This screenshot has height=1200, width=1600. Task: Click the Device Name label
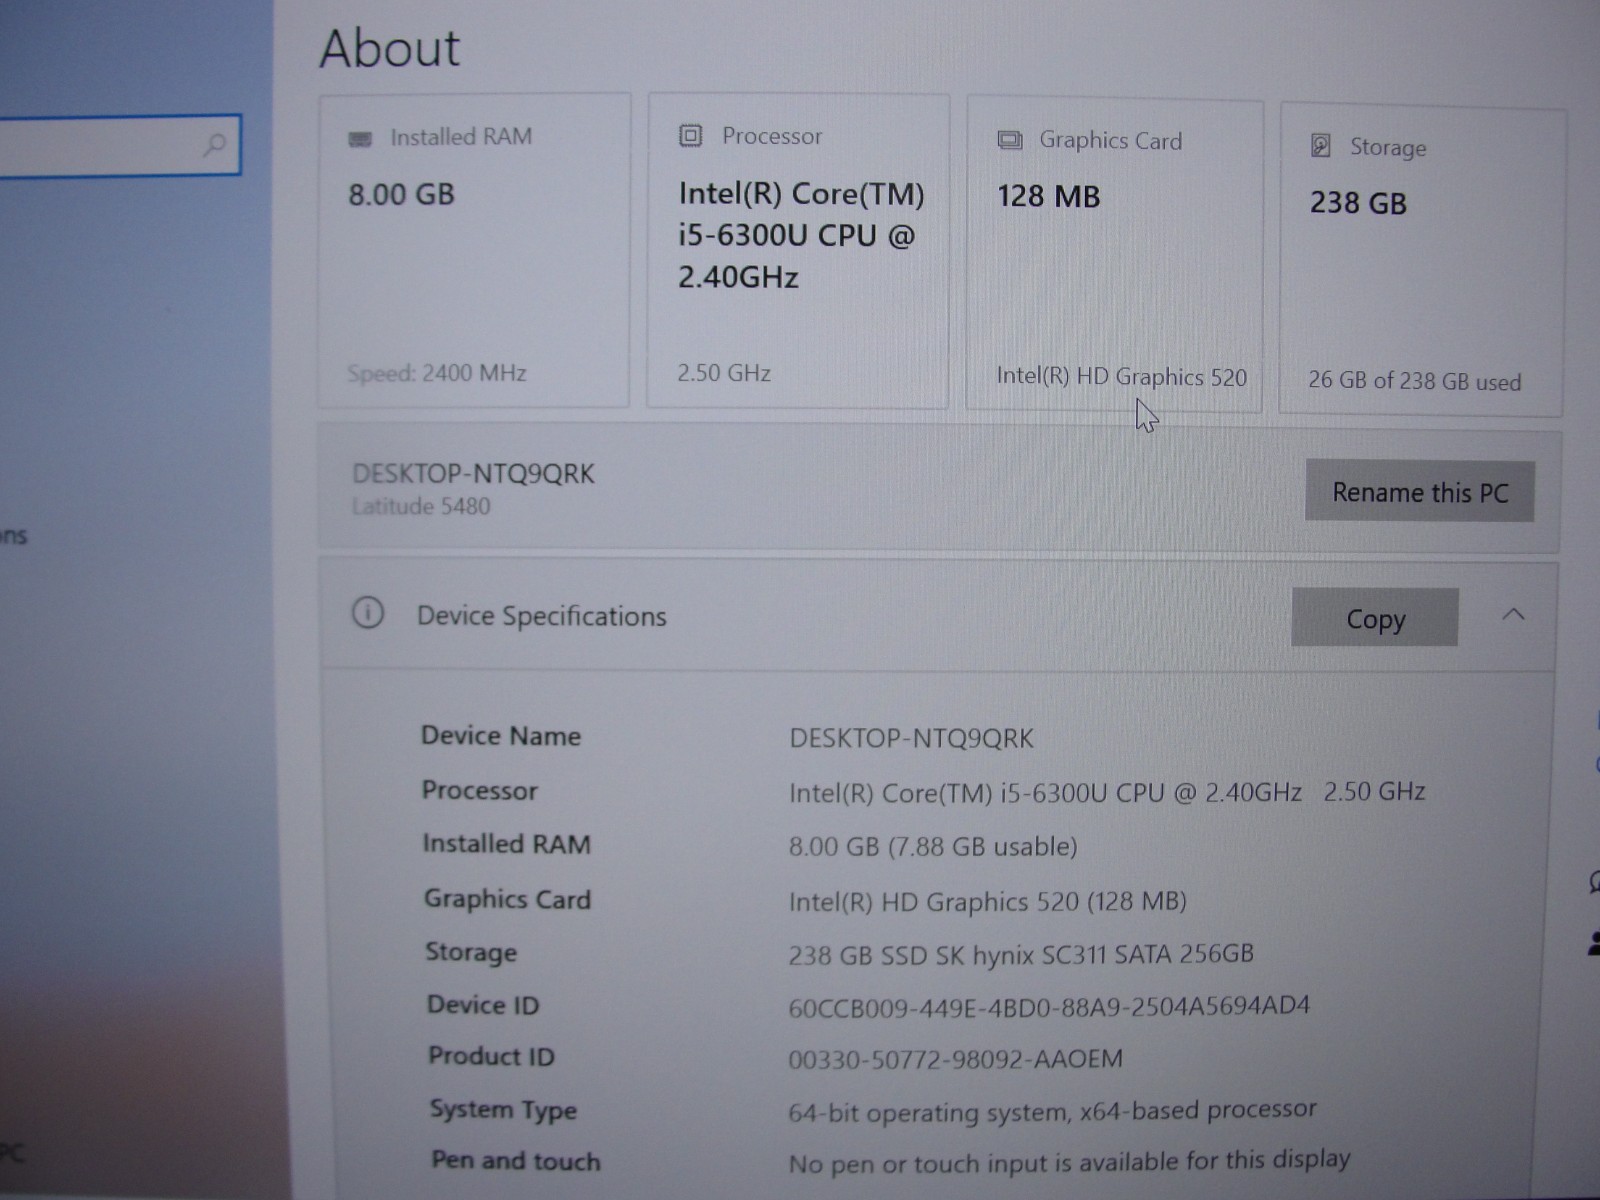pyautogui.click(x=500, y=736)
